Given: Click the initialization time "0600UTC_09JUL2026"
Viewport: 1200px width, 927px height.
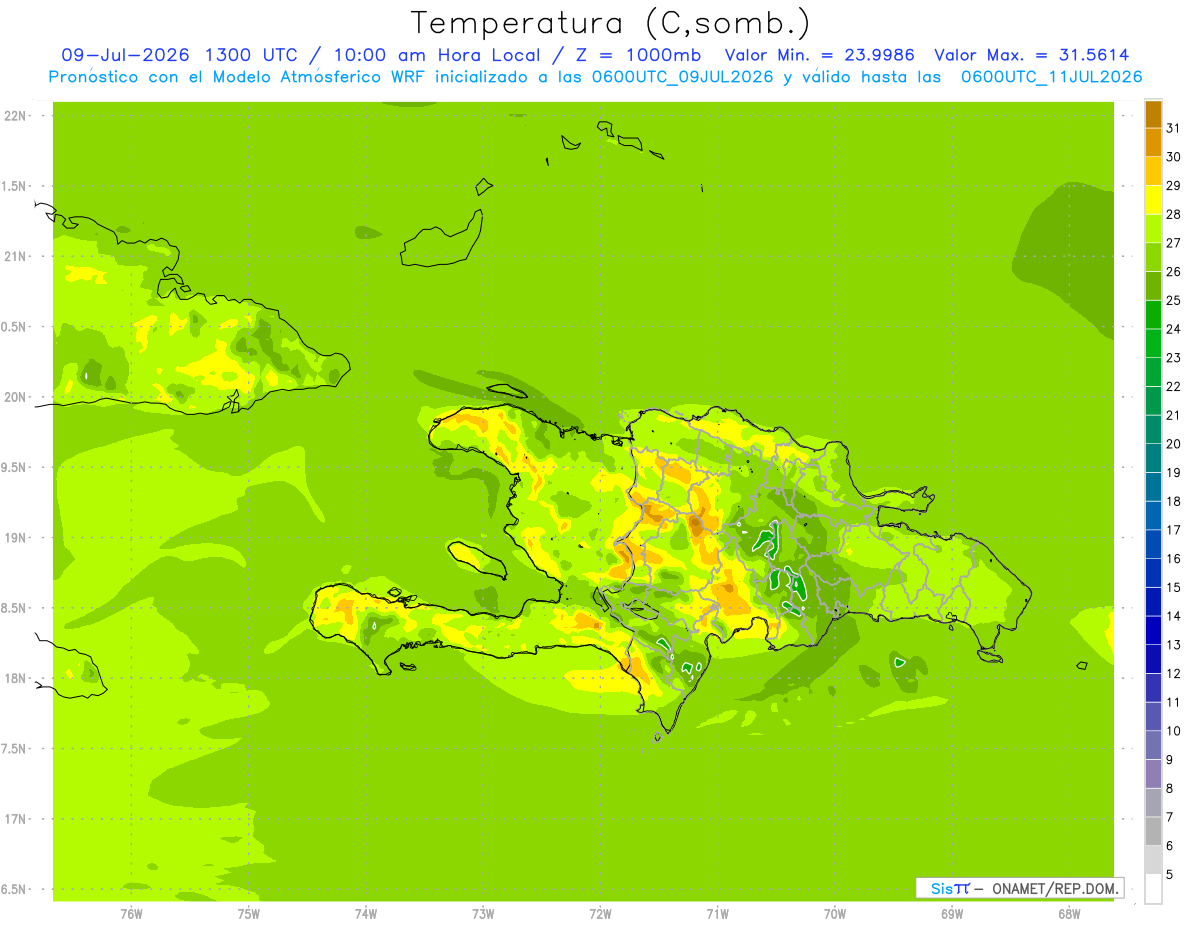Looking at the screenshot, I should (x=682, y=77).
